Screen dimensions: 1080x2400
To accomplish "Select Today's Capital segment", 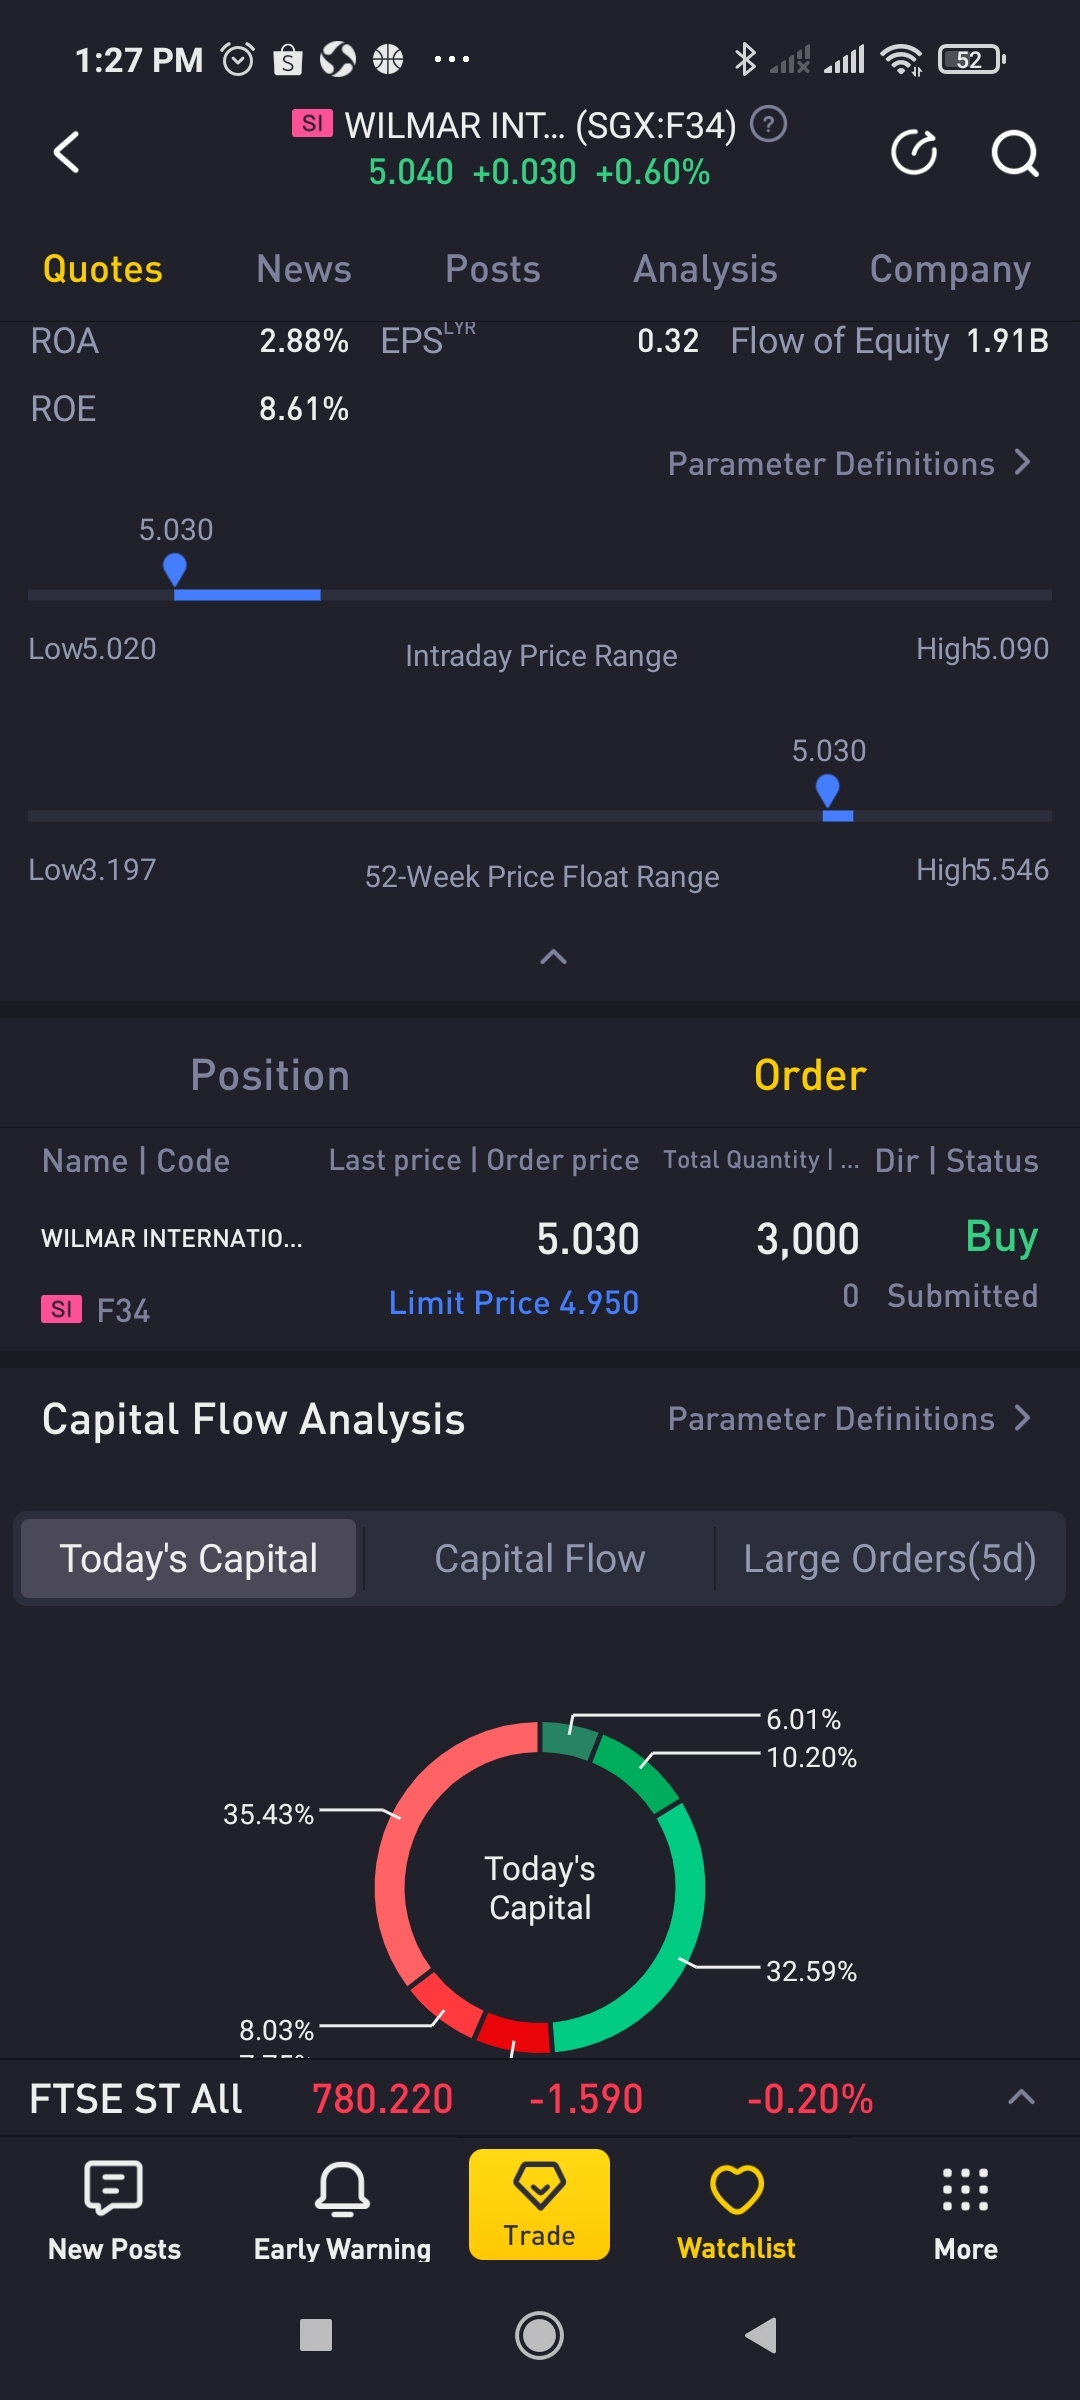I will pos(189,1558).
